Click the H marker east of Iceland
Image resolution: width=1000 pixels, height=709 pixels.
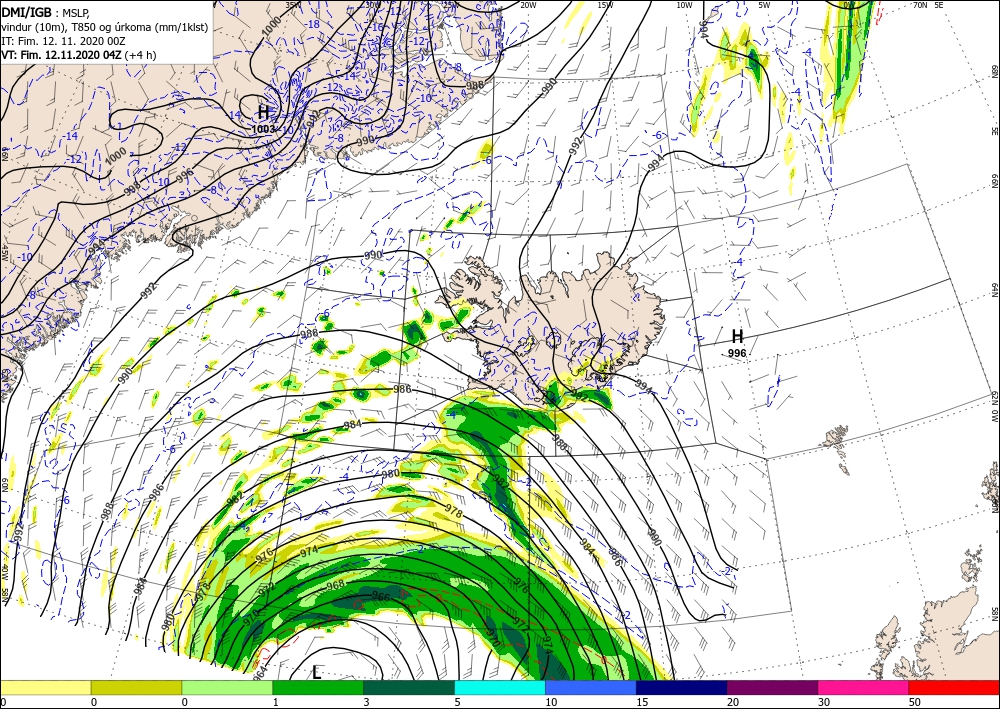[737, 337]
